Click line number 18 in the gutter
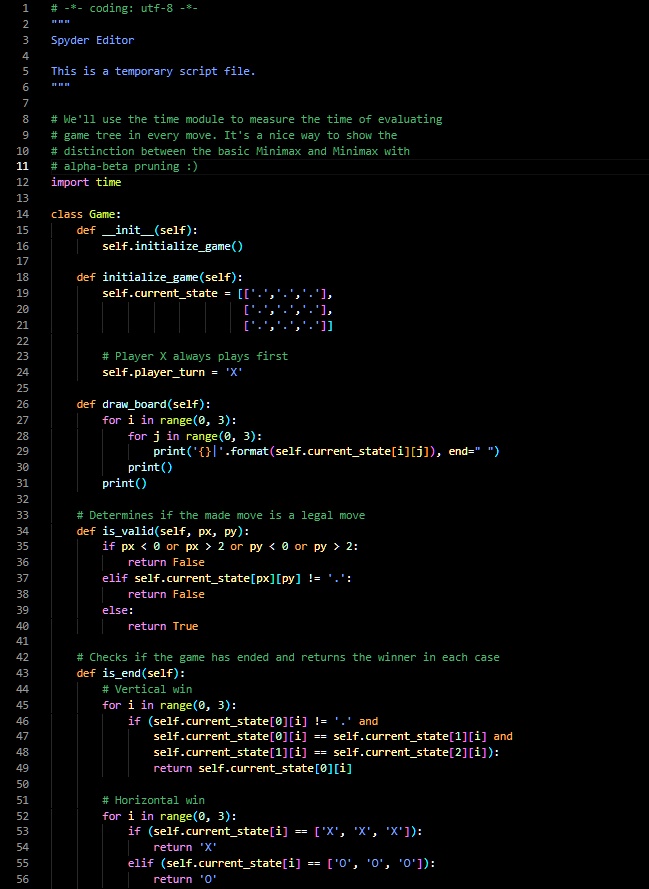Image resolution: width=649 pixels, height=889 pixels. [22, 277]
